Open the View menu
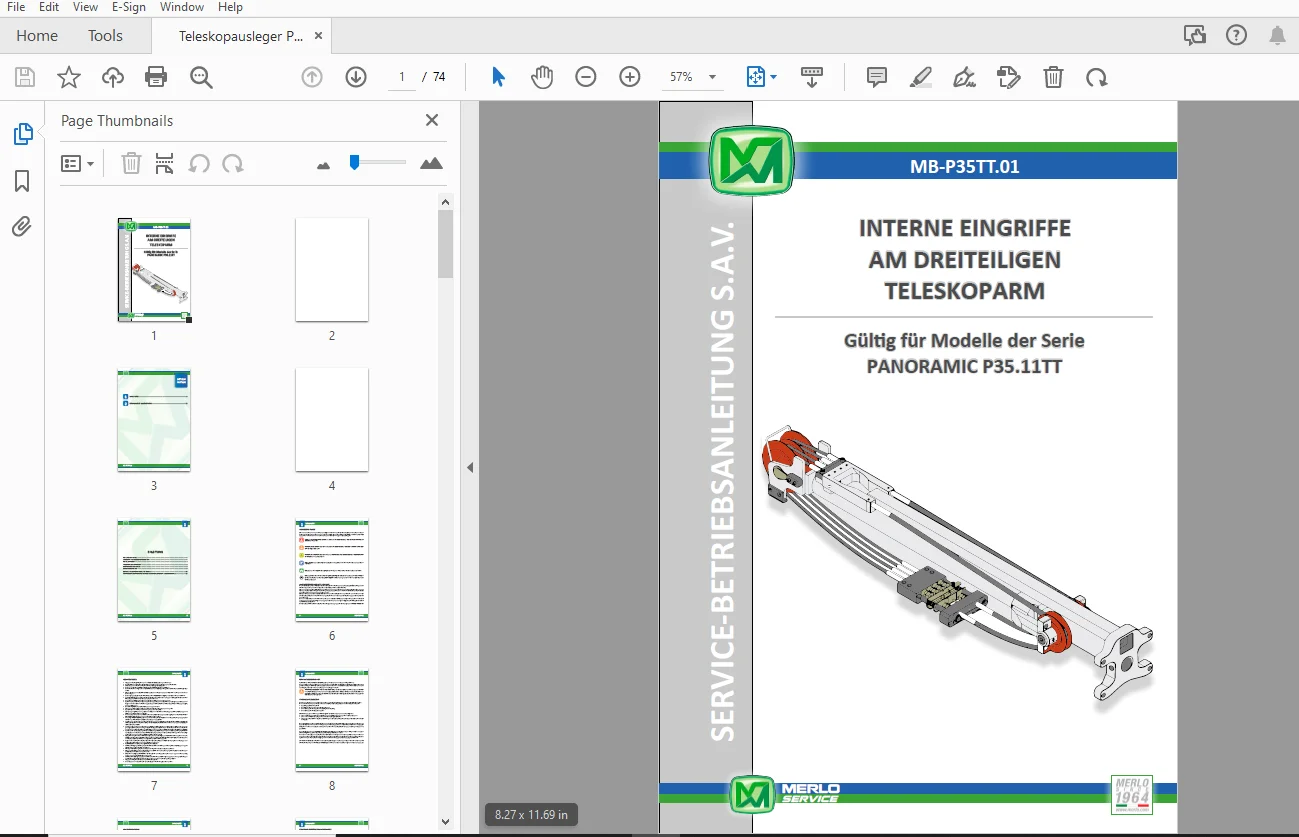This screenshot has width=1299, height=837. coord(86,7)
